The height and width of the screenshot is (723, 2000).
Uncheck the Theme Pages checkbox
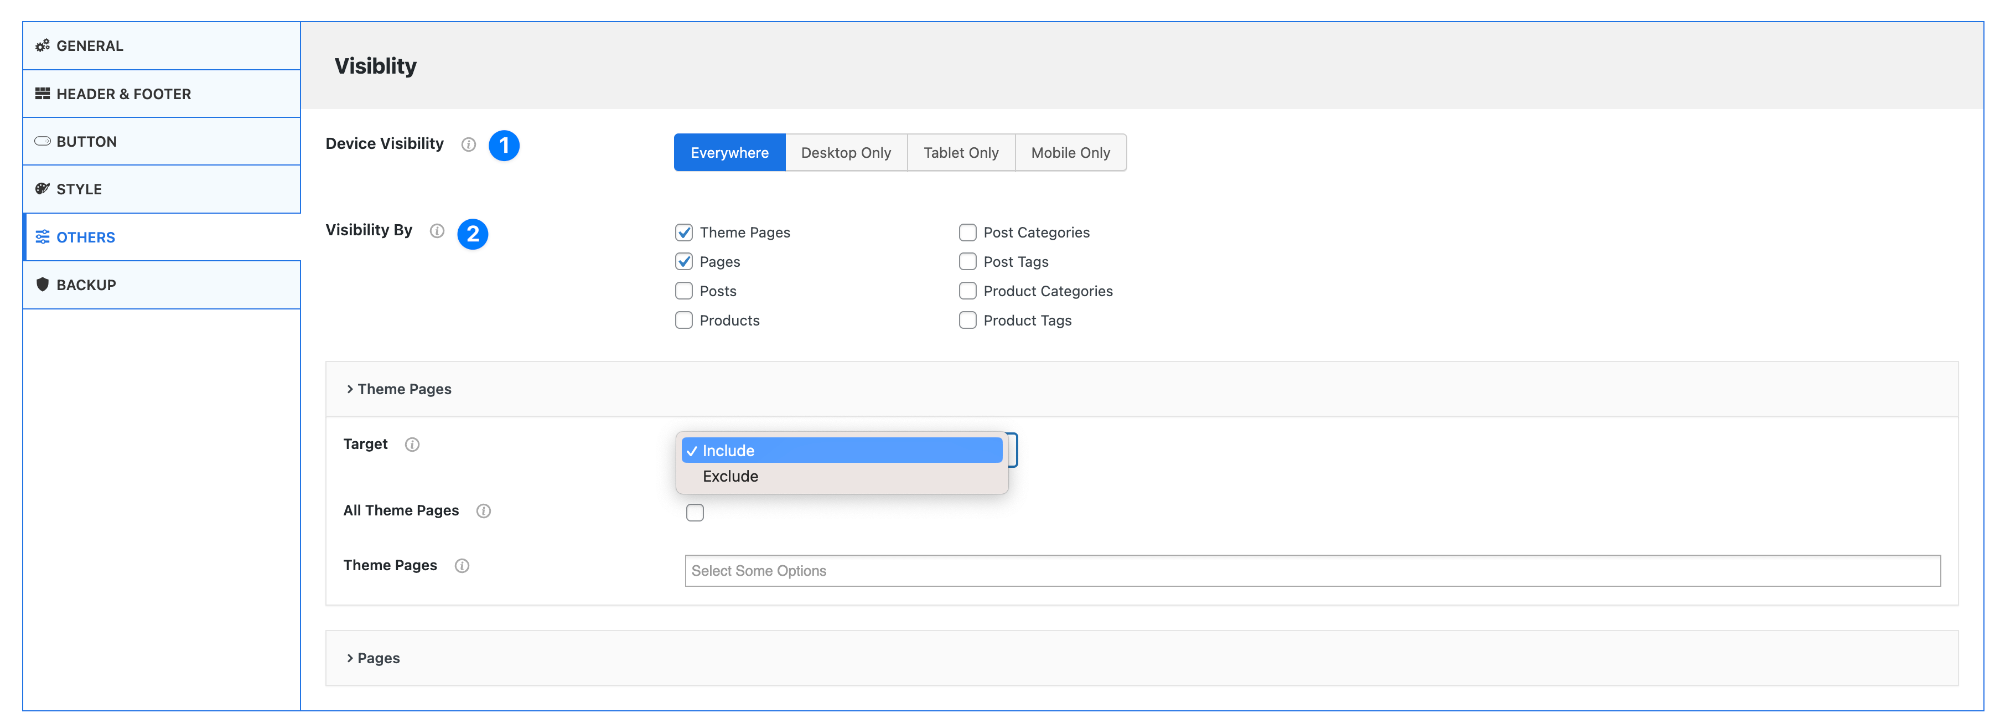(684, 233)
